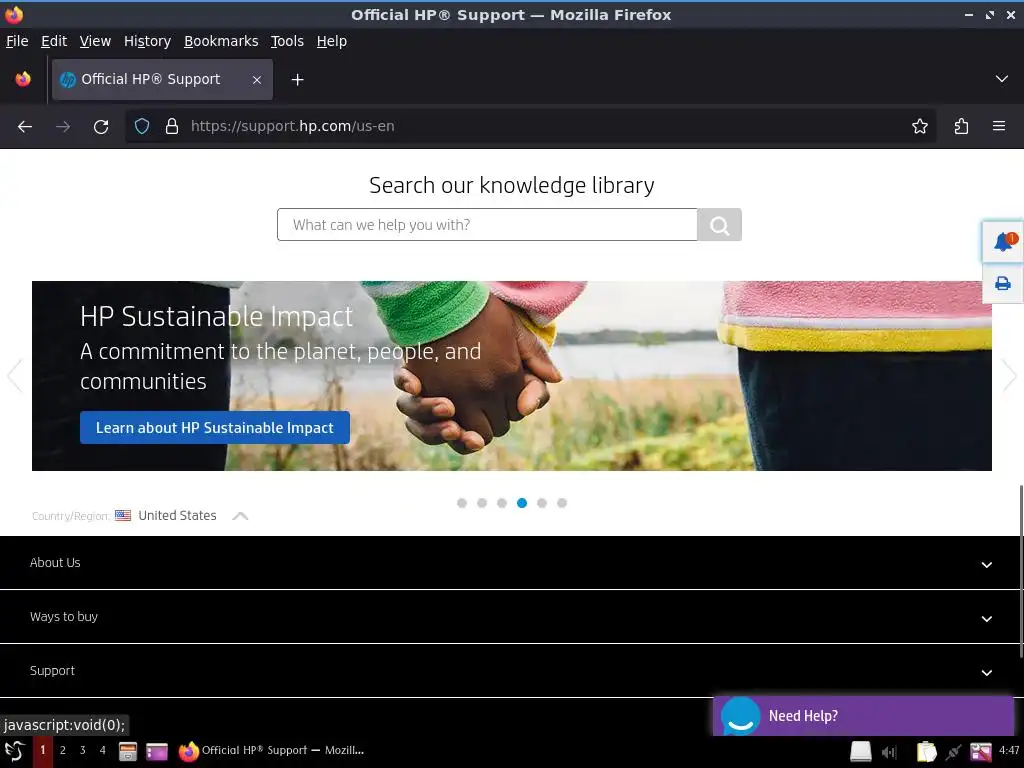Open the Bookmarks menu

pos(221,41)
